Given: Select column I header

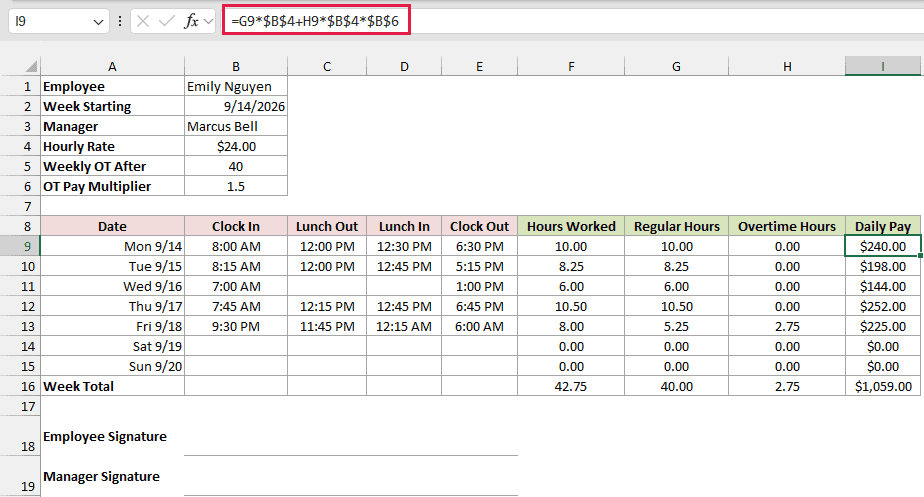Looking at the screenshot, I should [x=883, y=67].
